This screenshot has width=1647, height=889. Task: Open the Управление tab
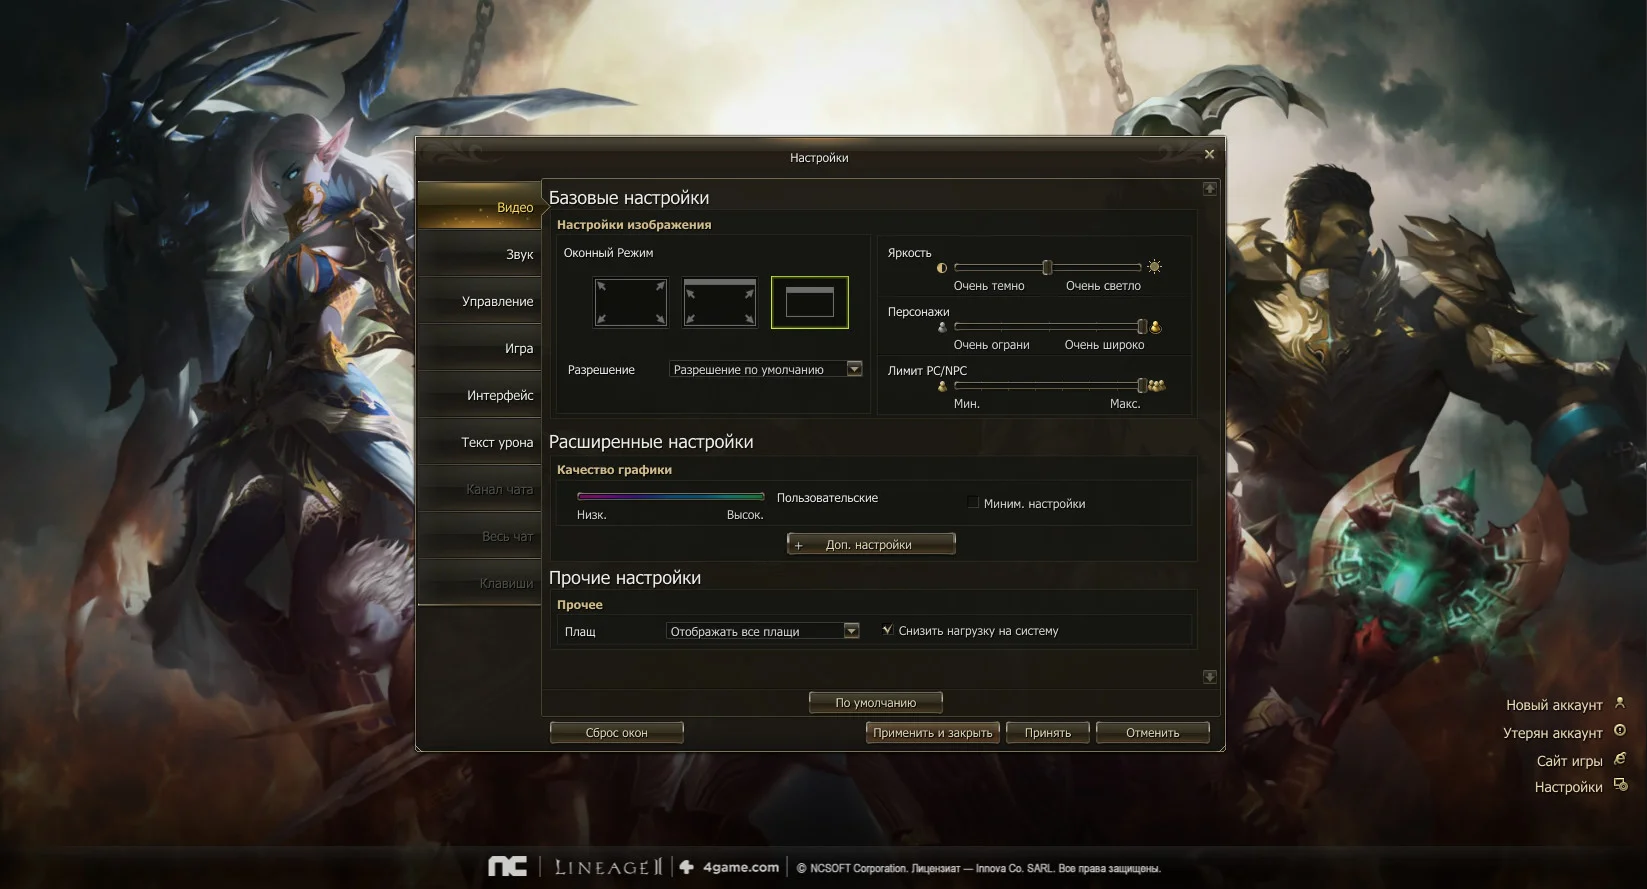479,301
